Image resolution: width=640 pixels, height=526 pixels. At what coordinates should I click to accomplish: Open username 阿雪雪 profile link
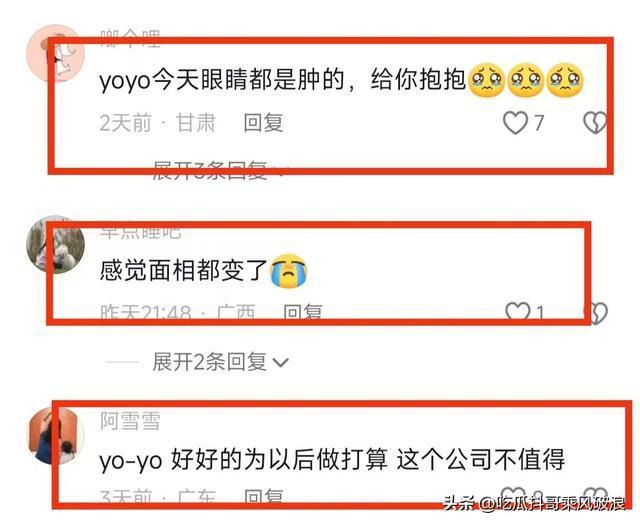coord(130,421)
